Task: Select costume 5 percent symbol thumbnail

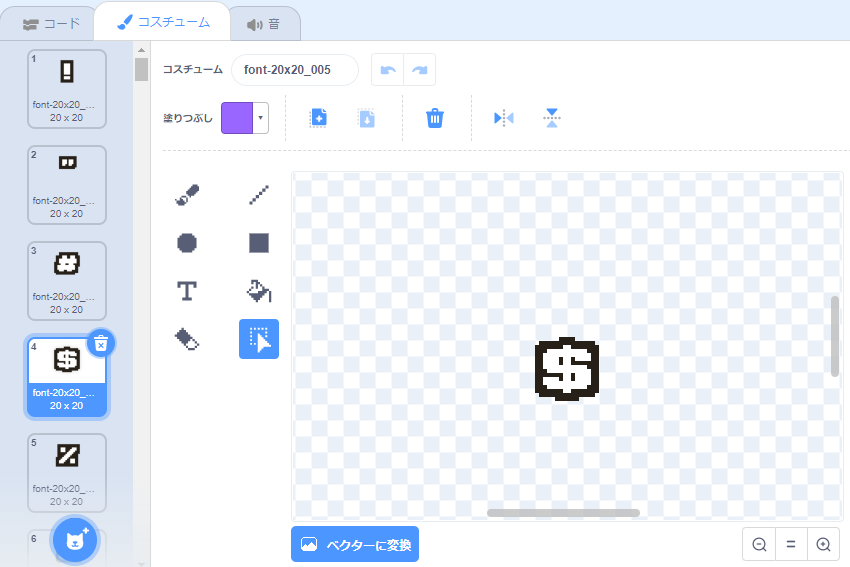Action: pyautogui.click(x=67, y=473)
